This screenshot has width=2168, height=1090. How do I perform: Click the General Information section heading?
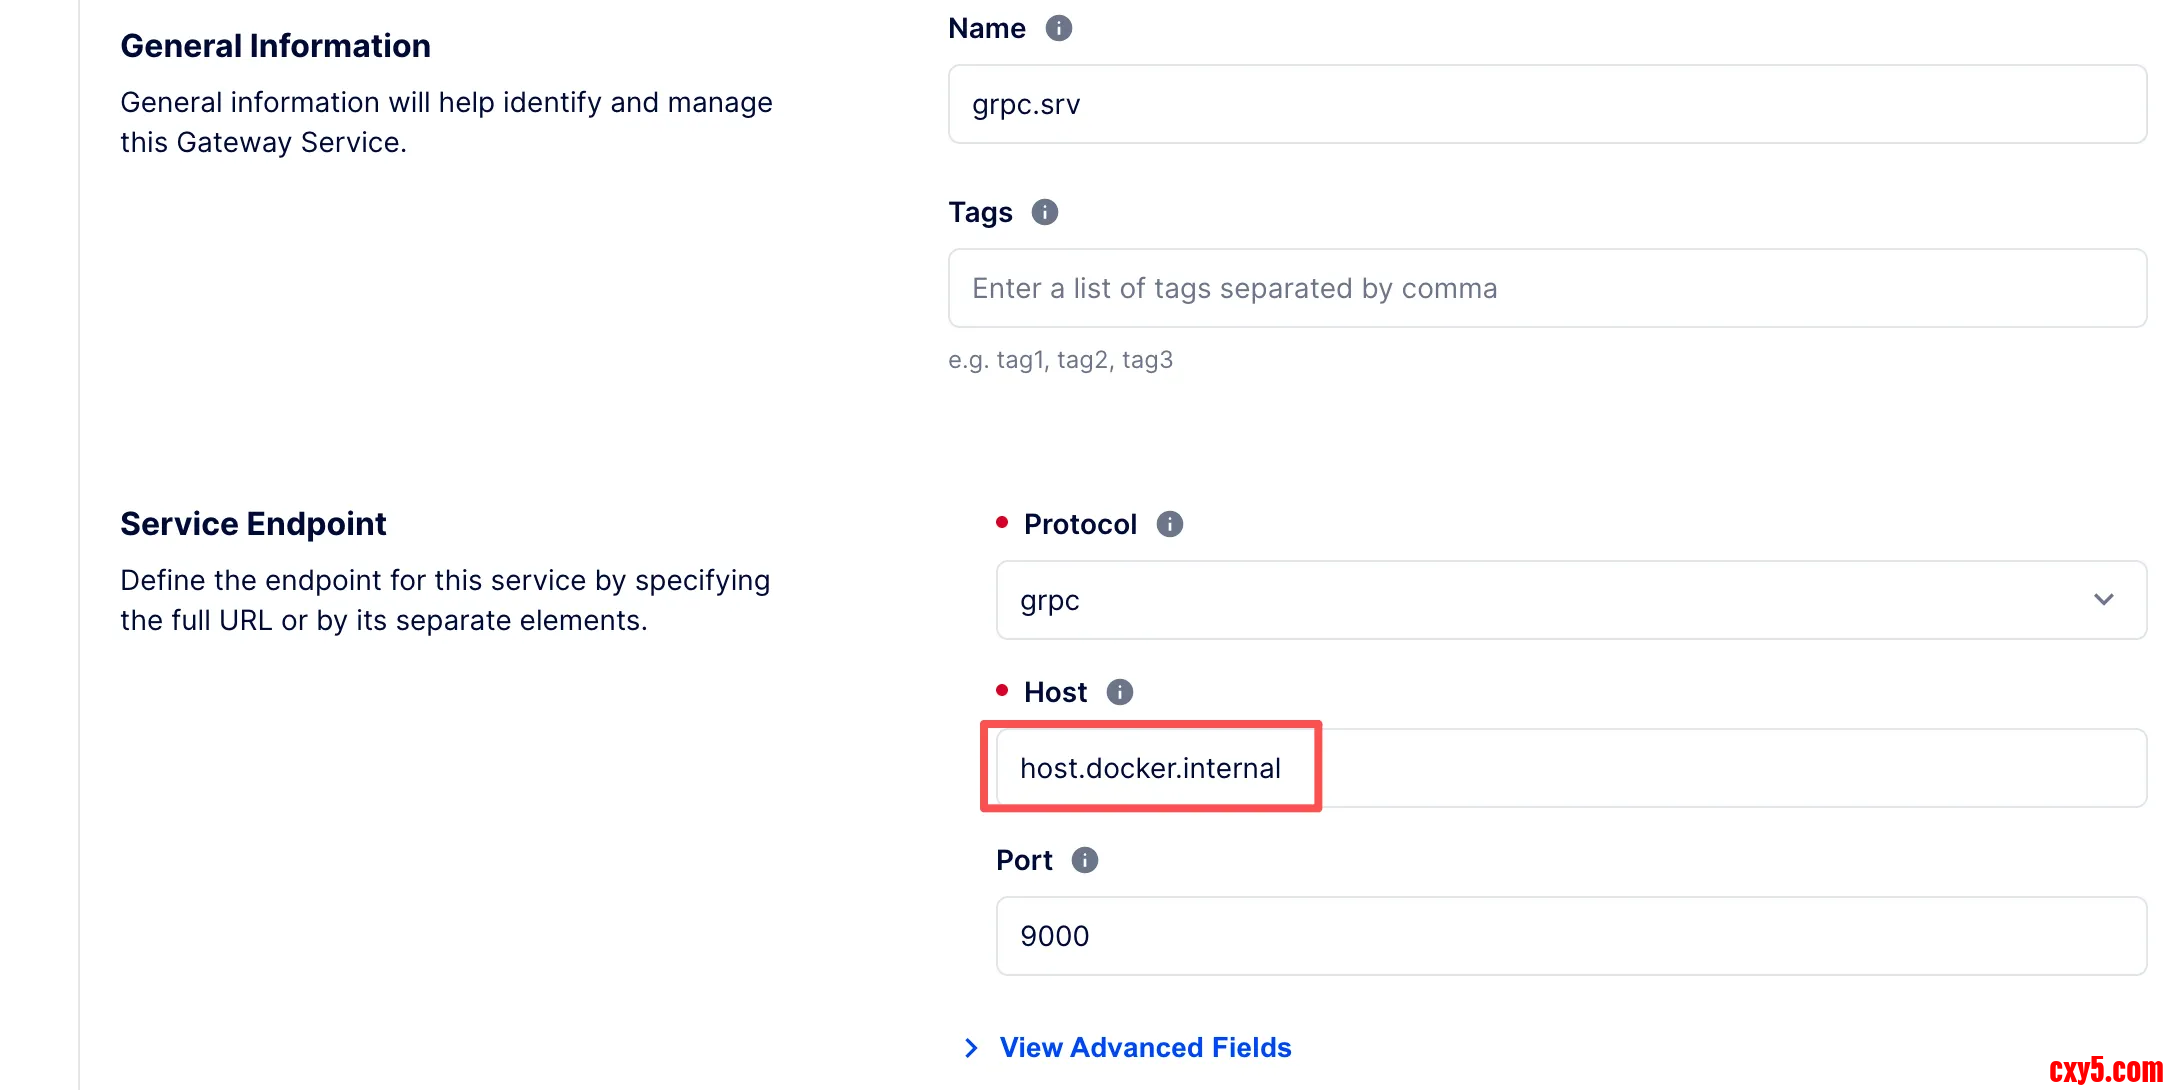[x=275, y=46]
